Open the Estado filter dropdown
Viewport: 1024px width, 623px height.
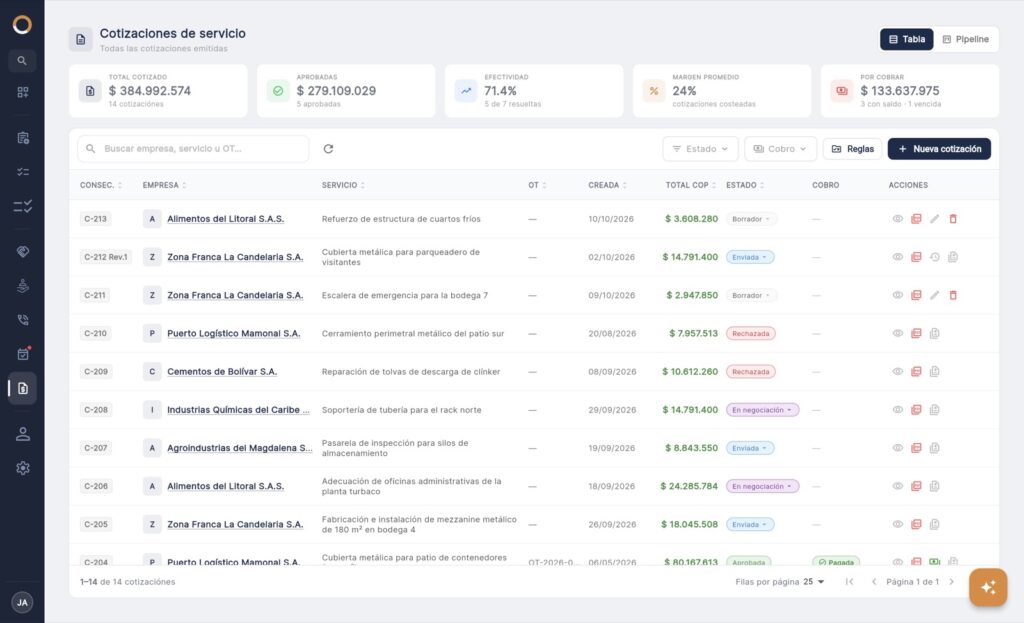pyautogui.click(x=700, y=149)
